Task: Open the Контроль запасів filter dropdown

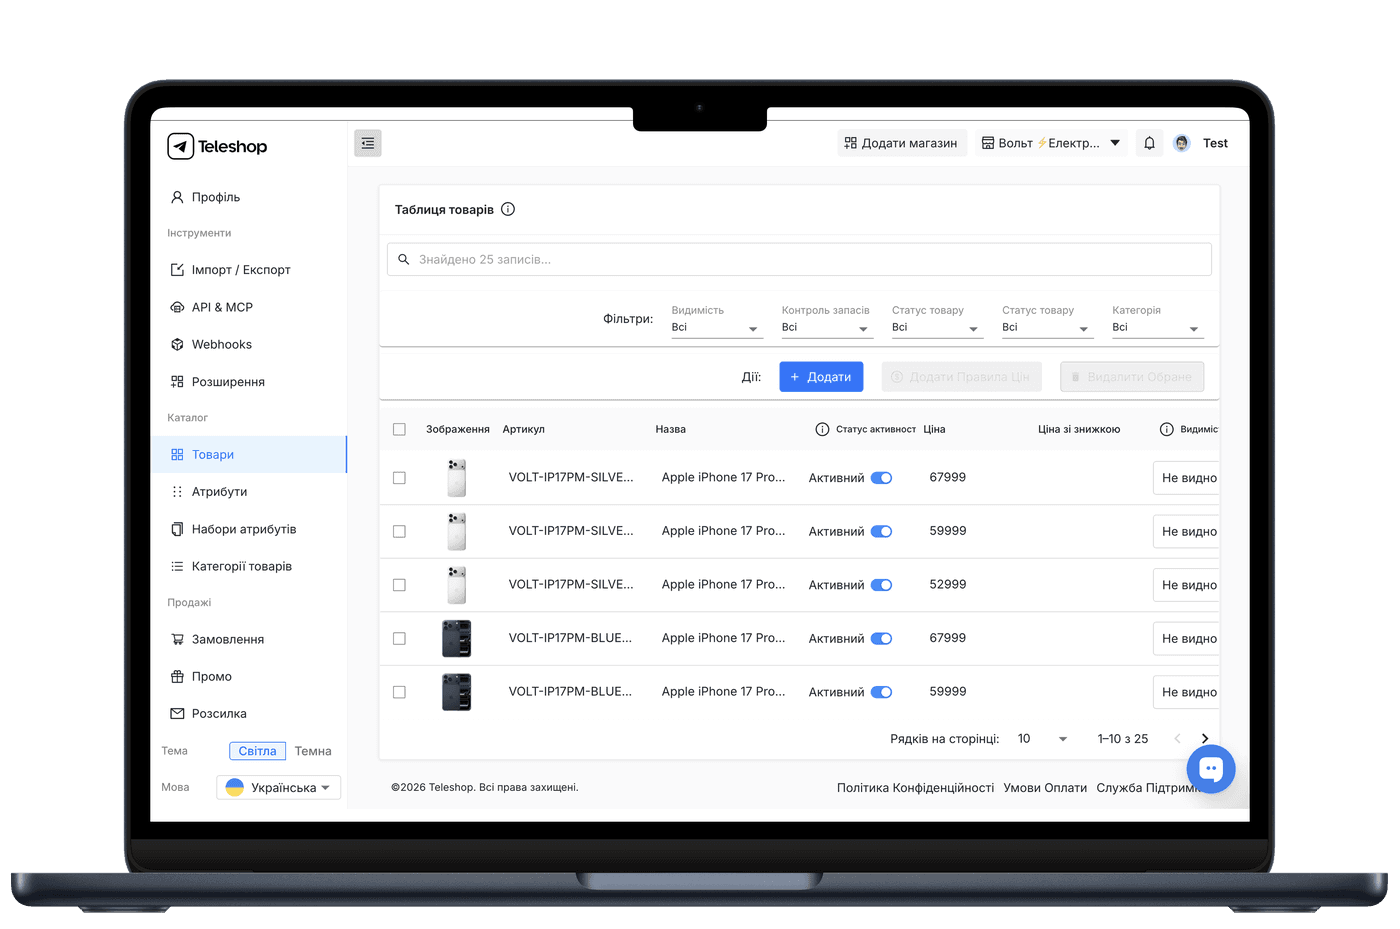Action: click(827, 328)
